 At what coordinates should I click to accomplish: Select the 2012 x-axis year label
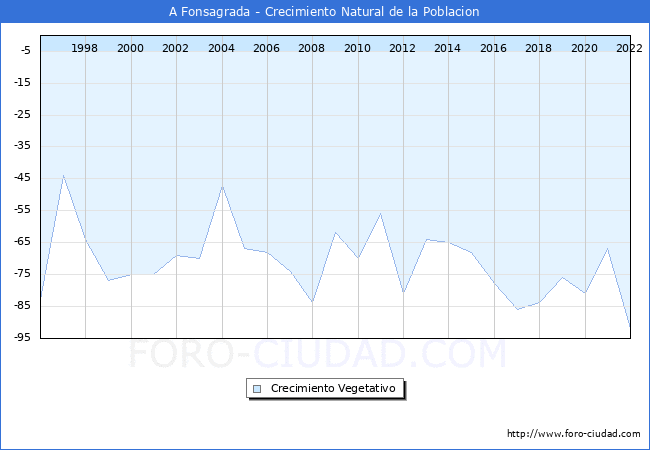point(402,48)
